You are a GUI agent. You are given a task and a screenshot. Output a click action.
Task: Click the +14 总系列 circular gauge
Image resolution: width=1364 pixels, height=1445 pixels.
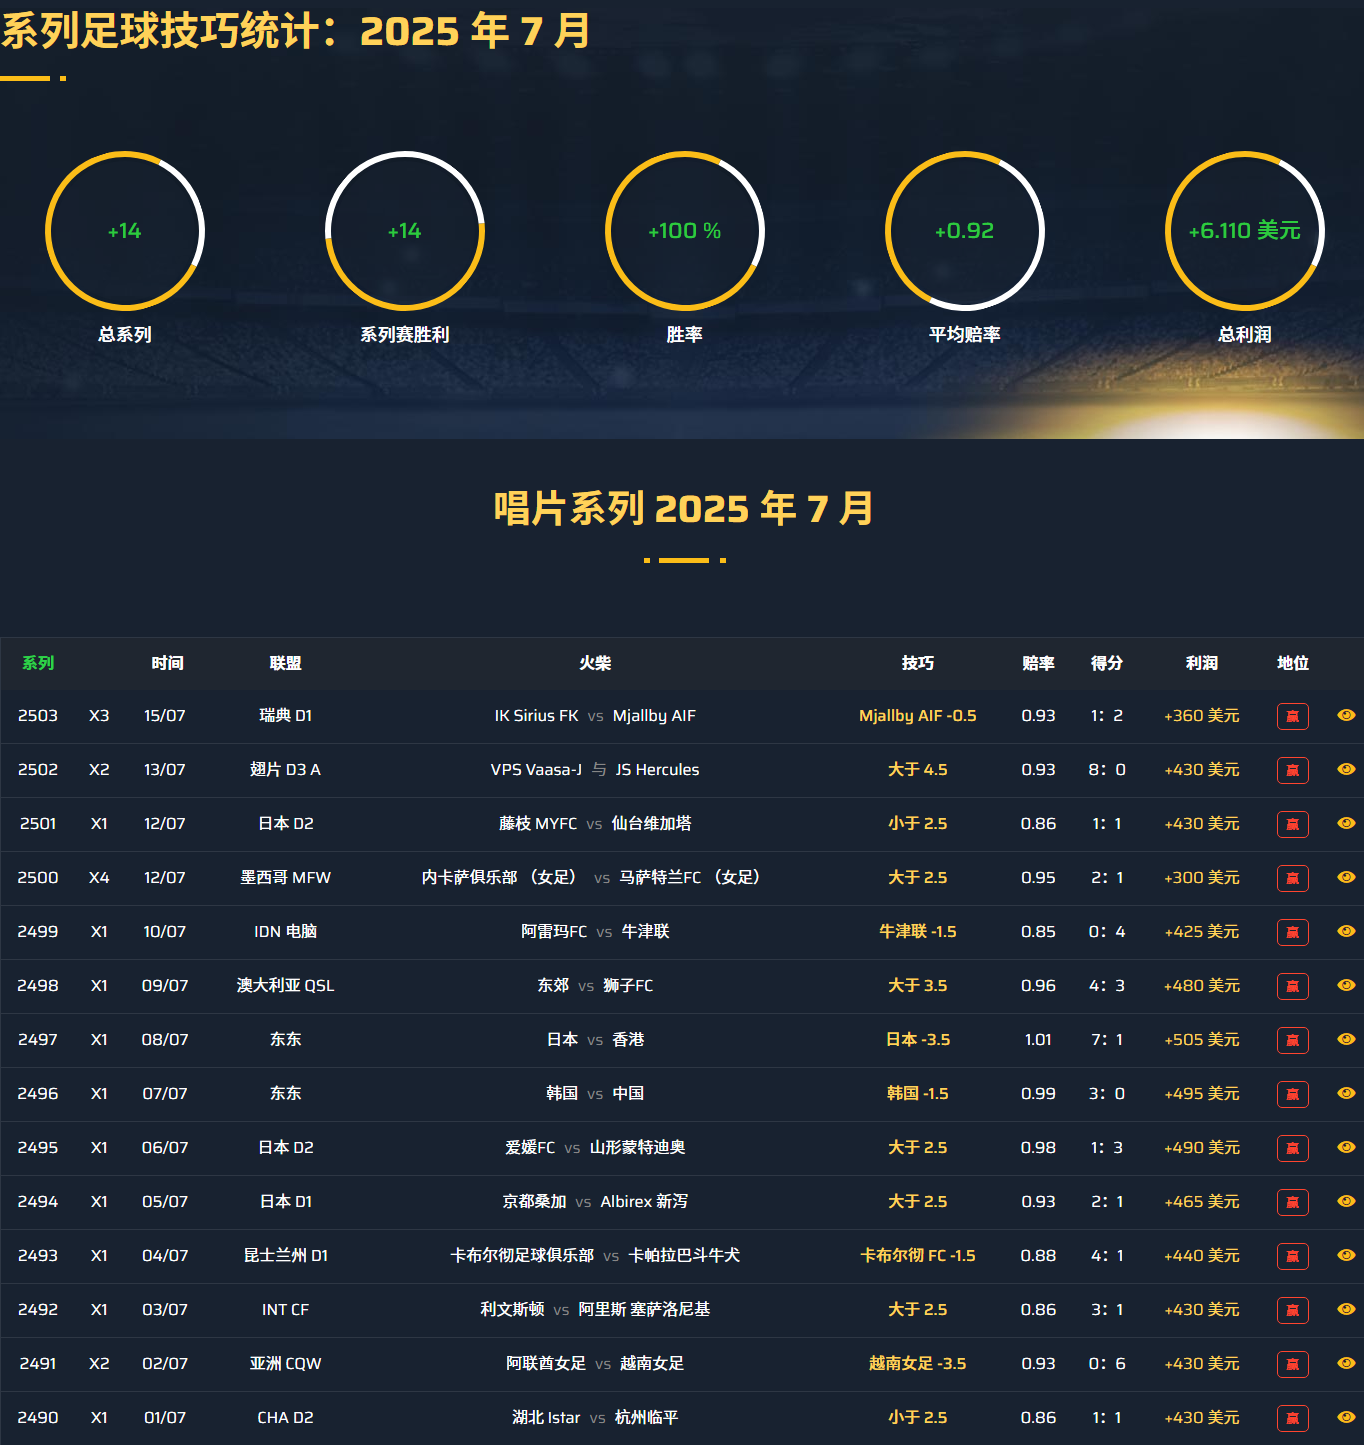(125, 231)
